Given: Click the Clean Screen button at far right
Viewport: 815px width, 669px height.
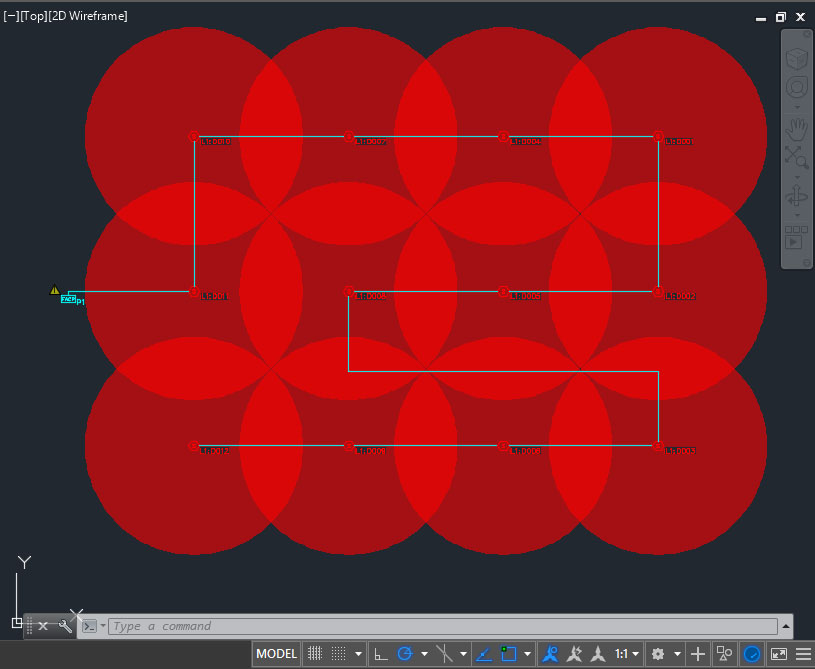Looking at the screenshot, I should (776, 653).
